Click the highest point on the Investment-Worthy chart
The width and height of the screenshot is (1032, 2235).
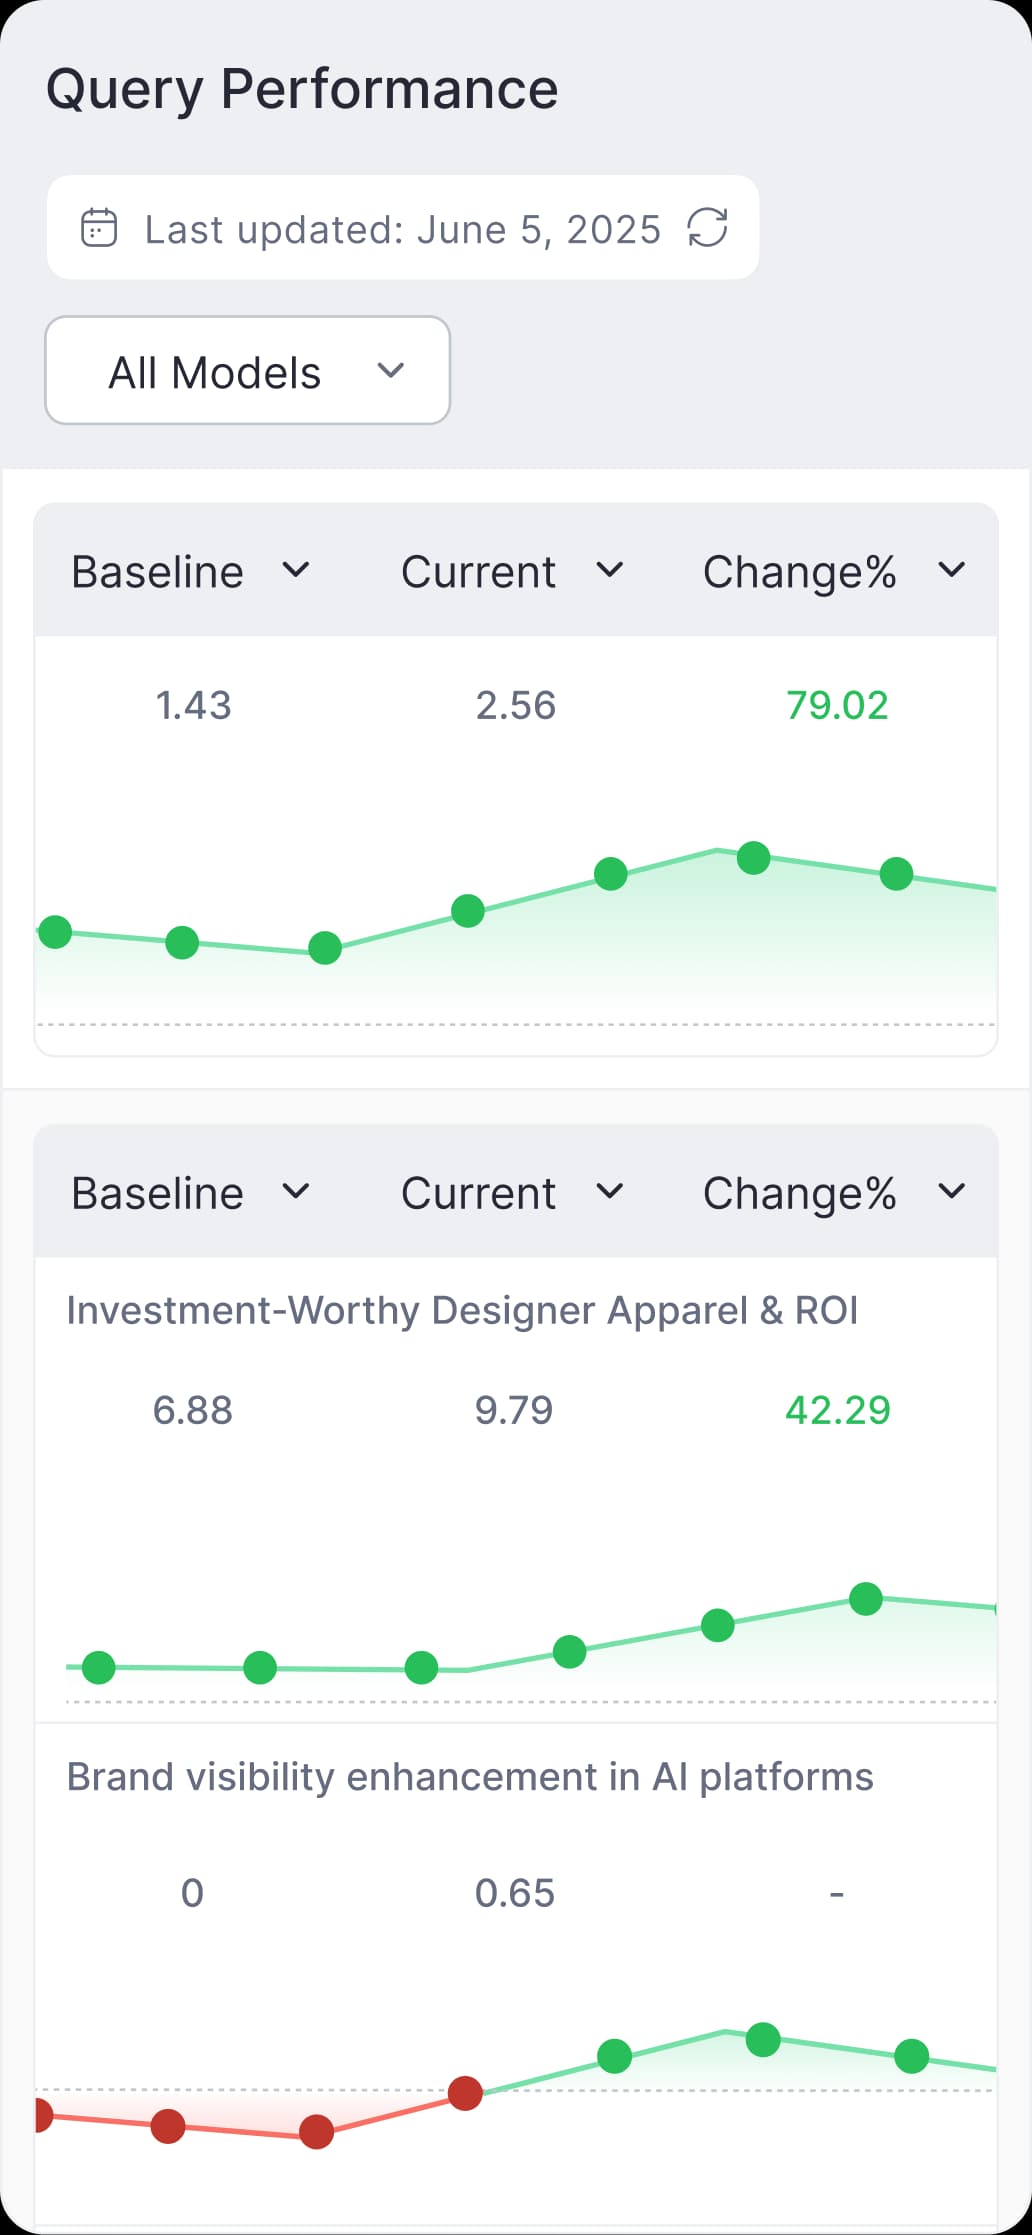point(866,1598)
